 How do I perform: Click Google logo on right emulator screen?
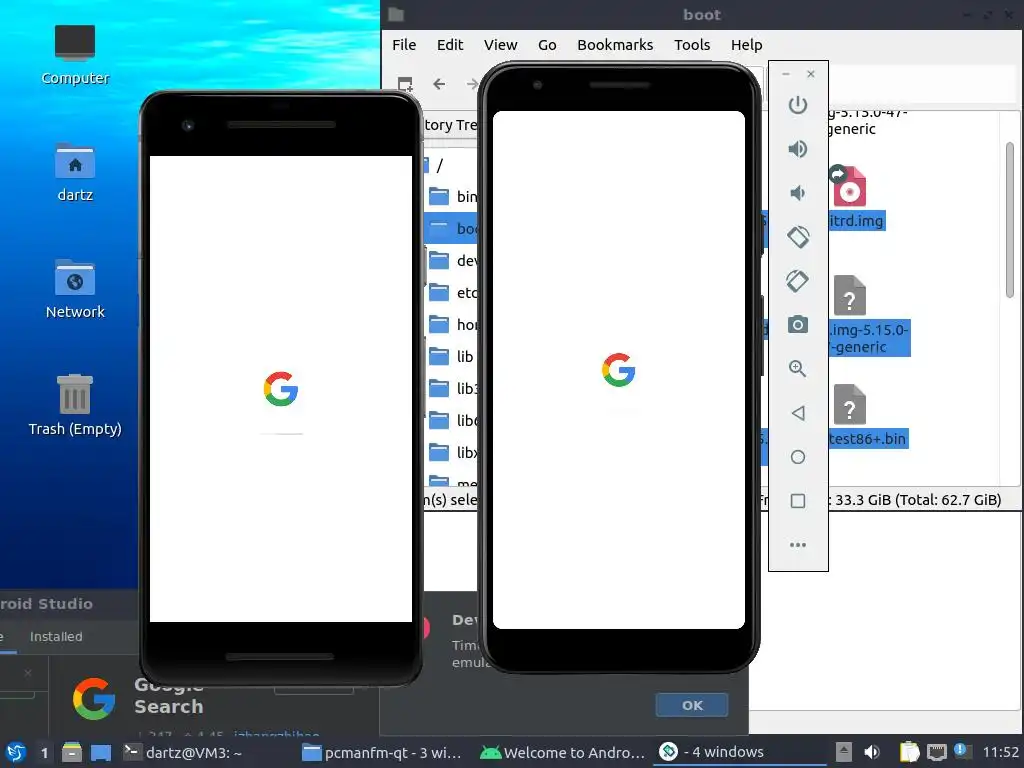click(x=618, y=370)
